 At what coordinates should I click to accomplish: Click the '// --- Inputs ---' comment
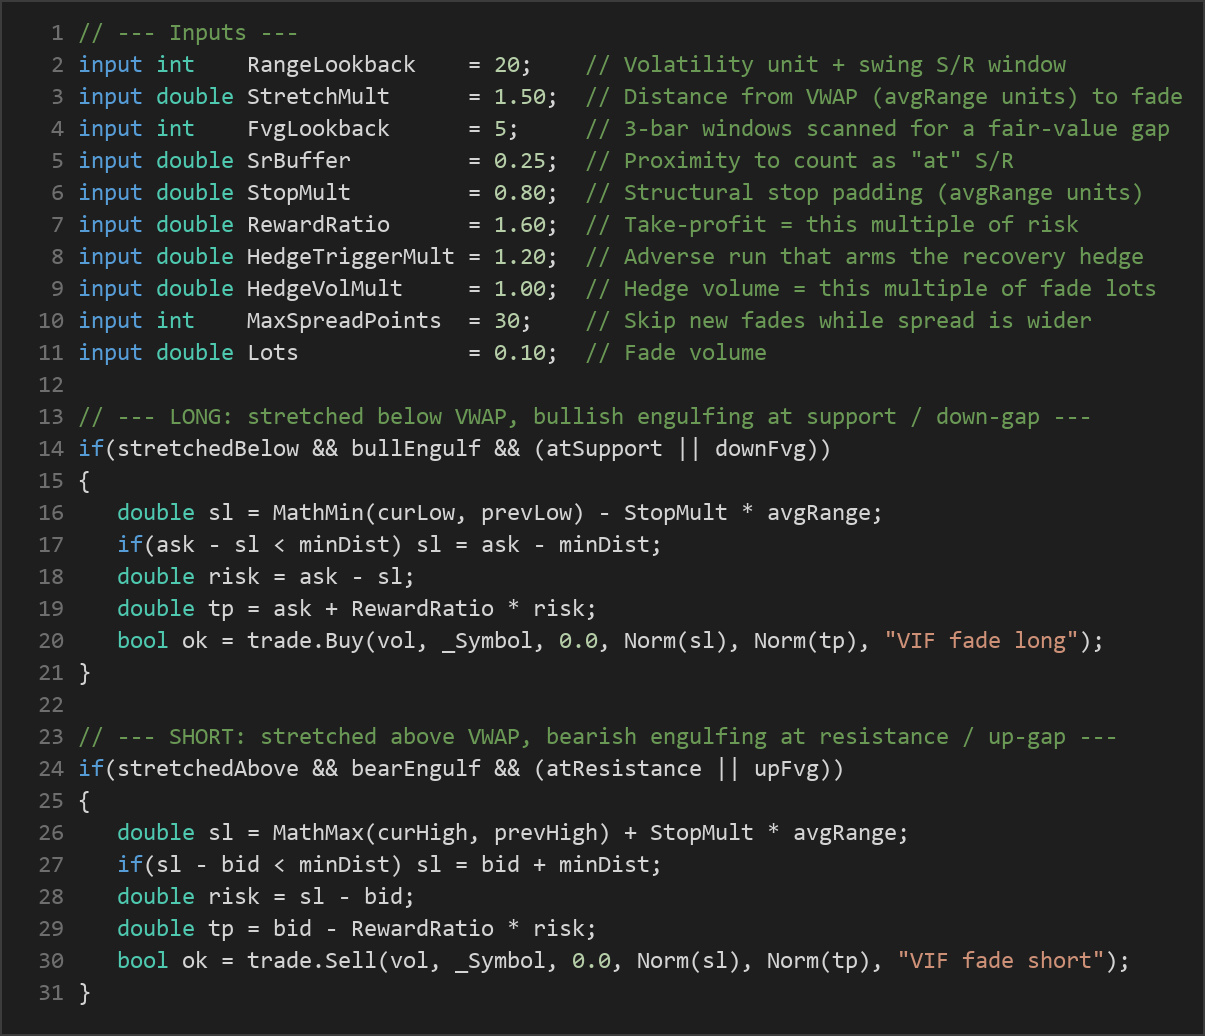(x=162, y=33)
